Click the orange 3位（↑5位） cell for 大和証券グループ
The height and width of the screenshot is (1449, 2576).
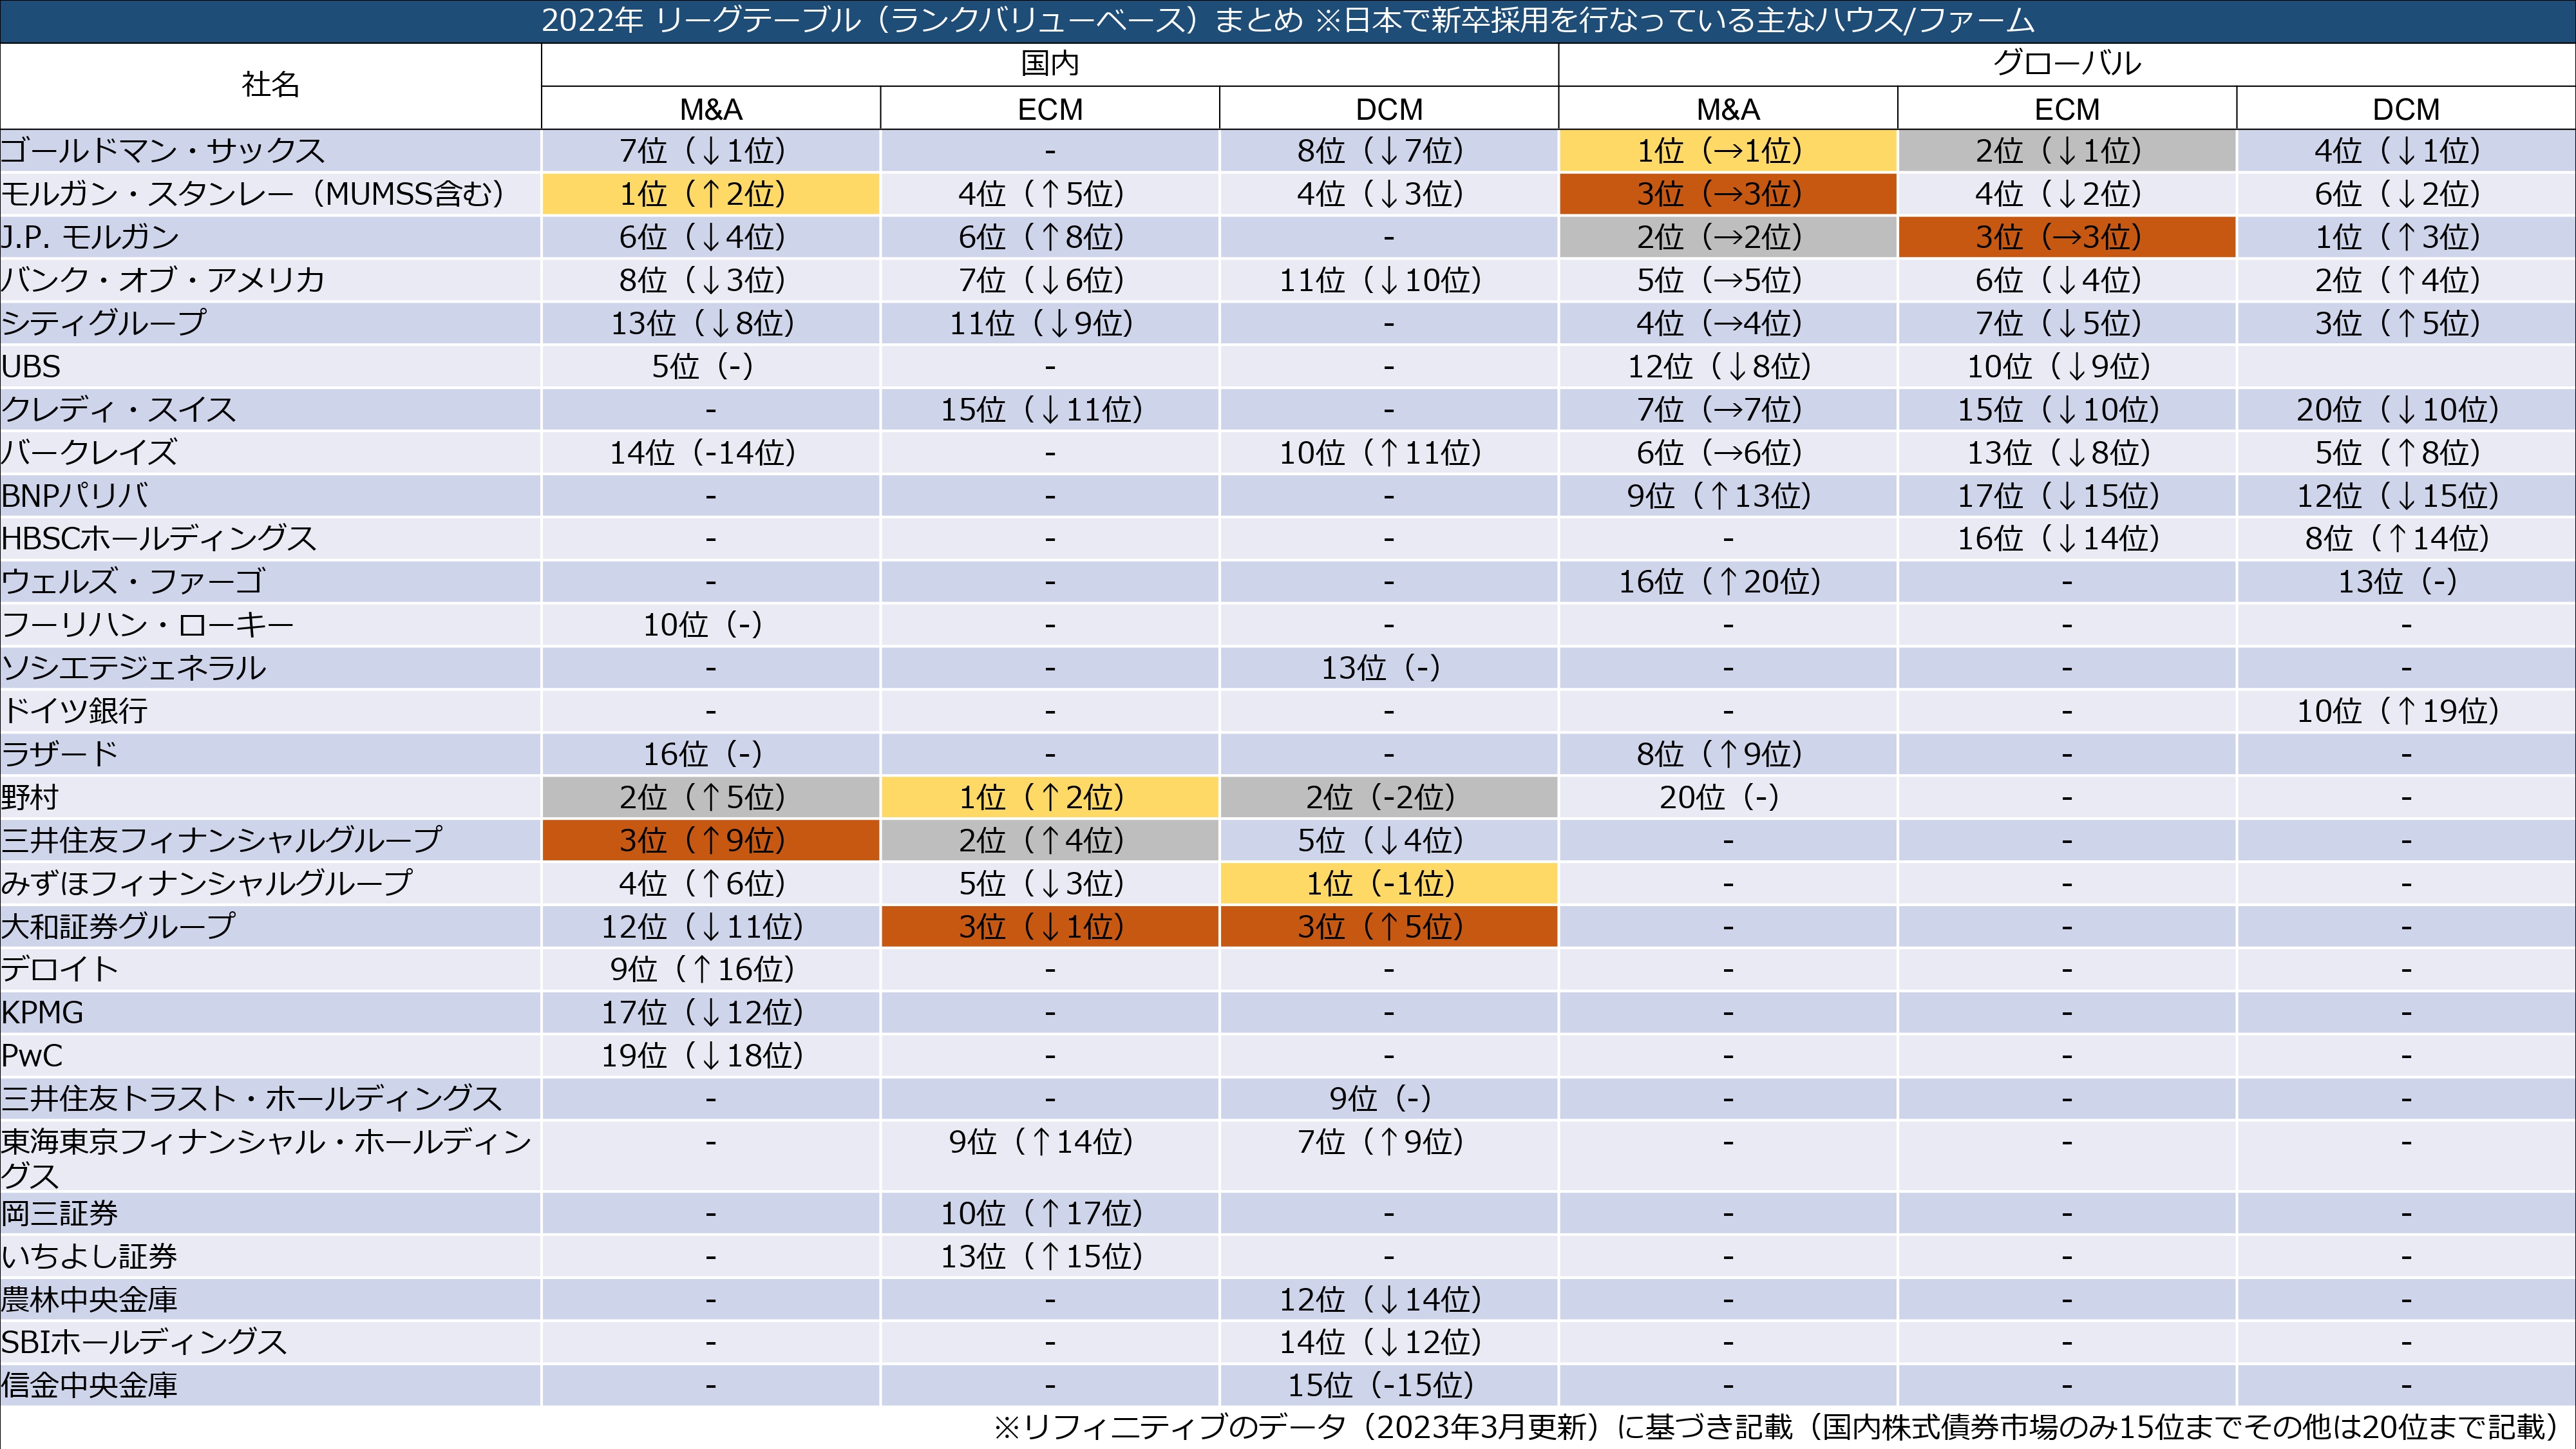1388,927
